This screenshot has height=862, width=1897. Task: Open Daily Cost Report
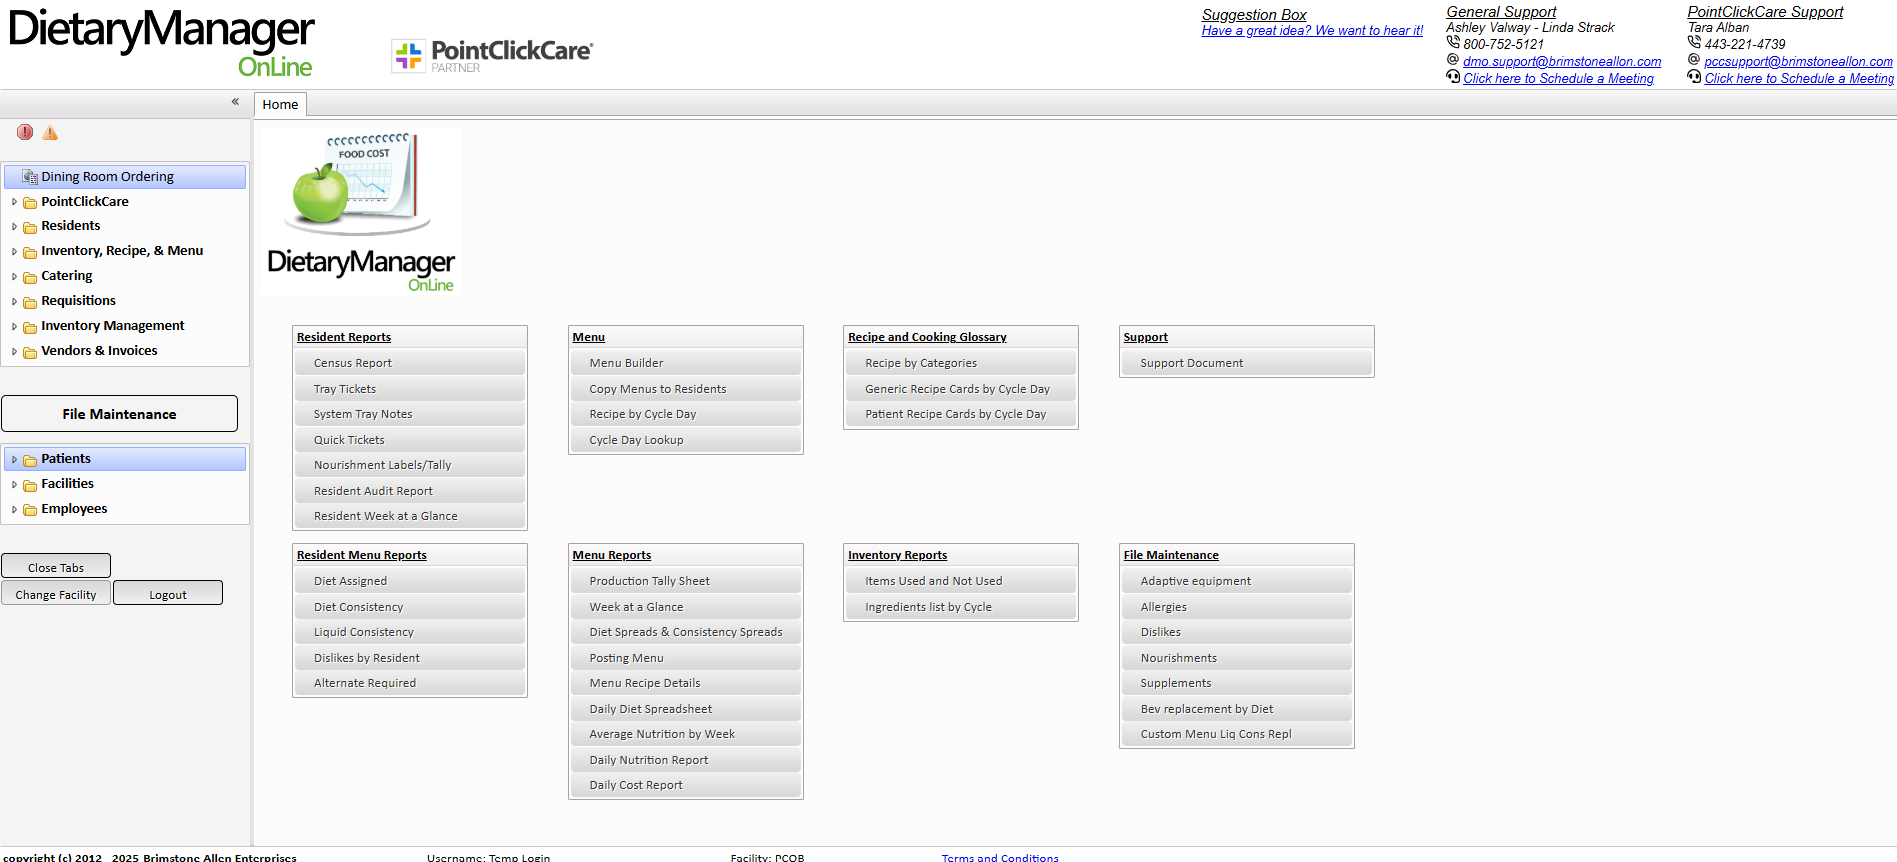[x=686, y=785]
